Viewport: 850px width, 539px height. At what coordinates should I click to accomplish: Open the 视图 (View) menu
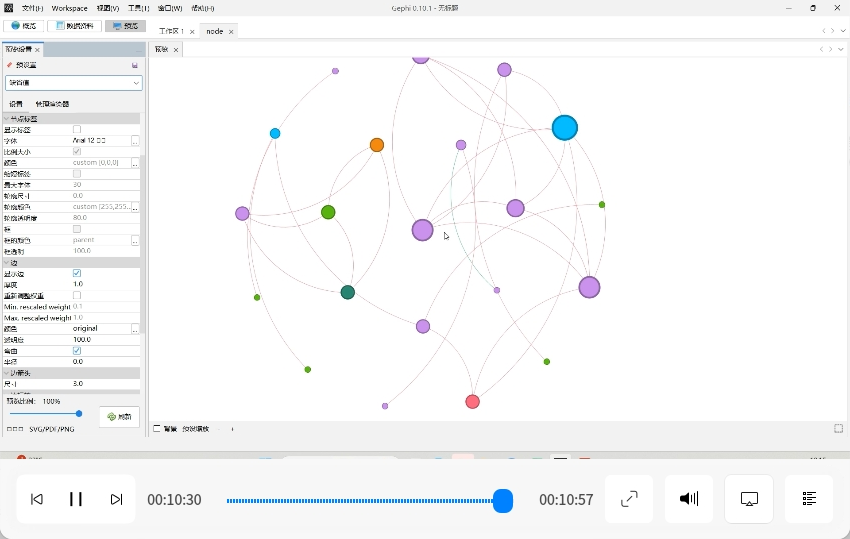tap(107, 8)
